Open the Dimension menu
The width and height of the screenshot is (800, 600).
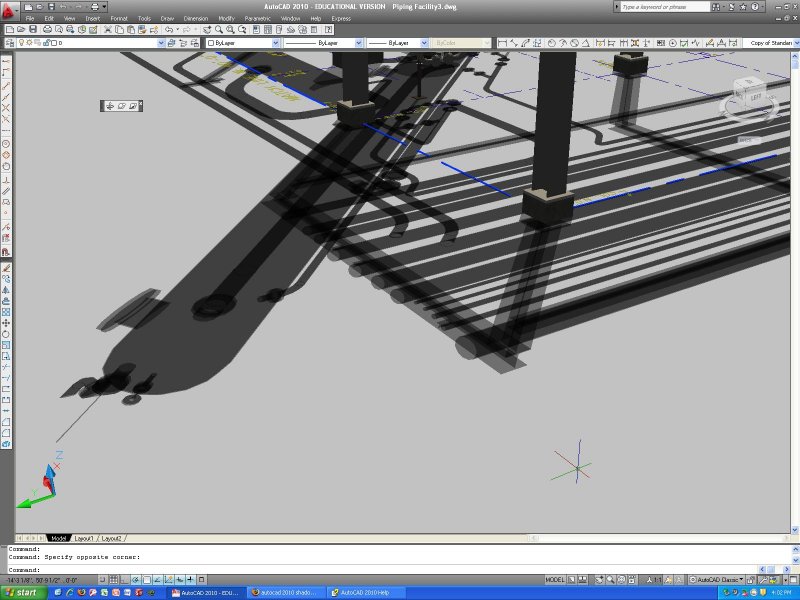(195, 18)
